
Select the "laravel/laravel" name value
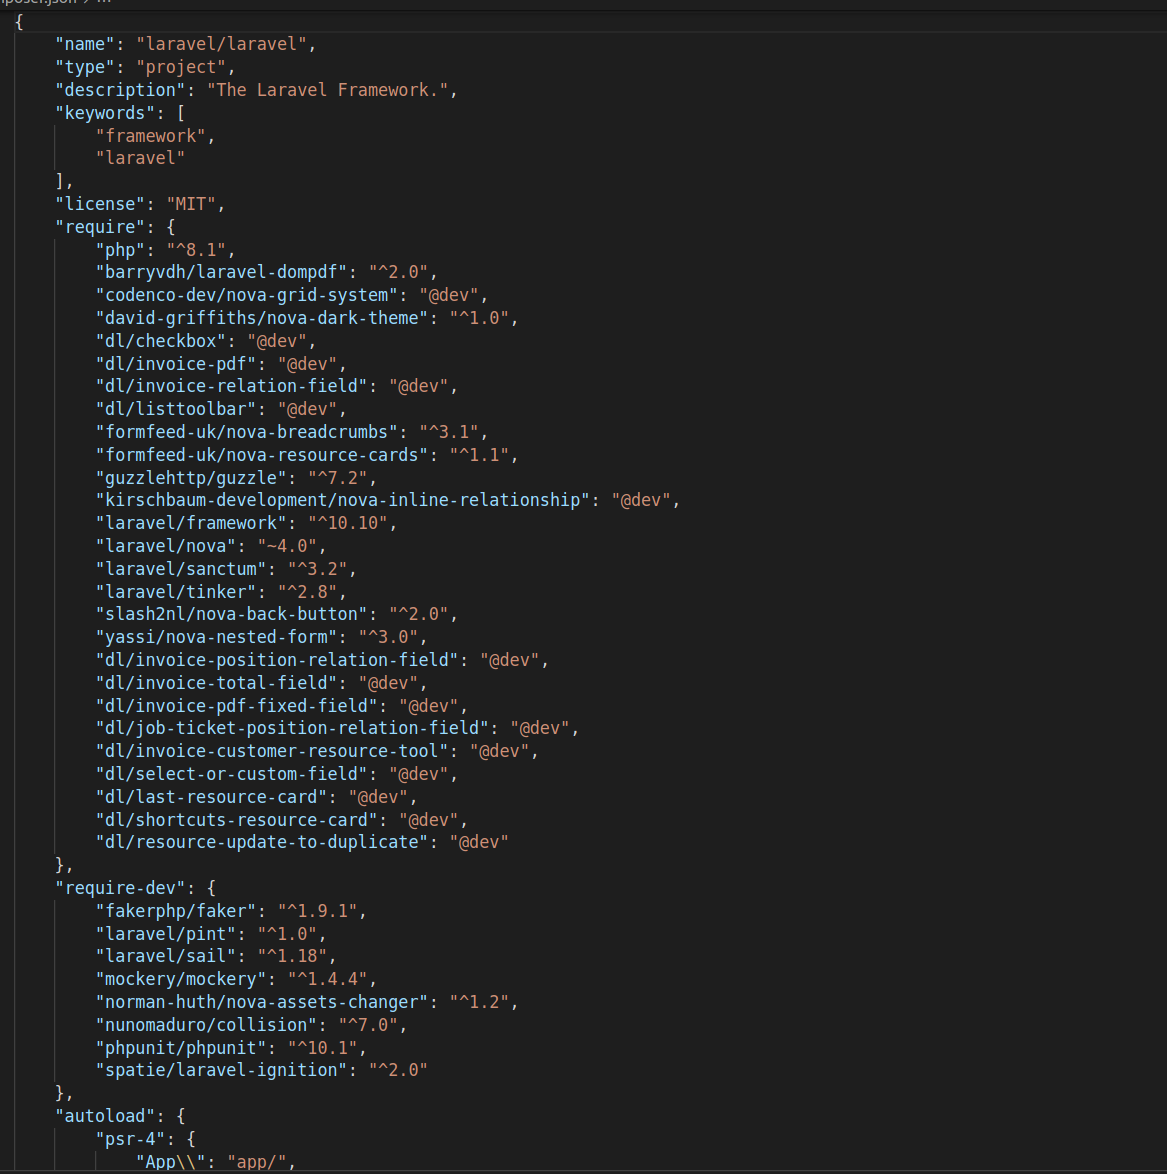coord(222,43)
